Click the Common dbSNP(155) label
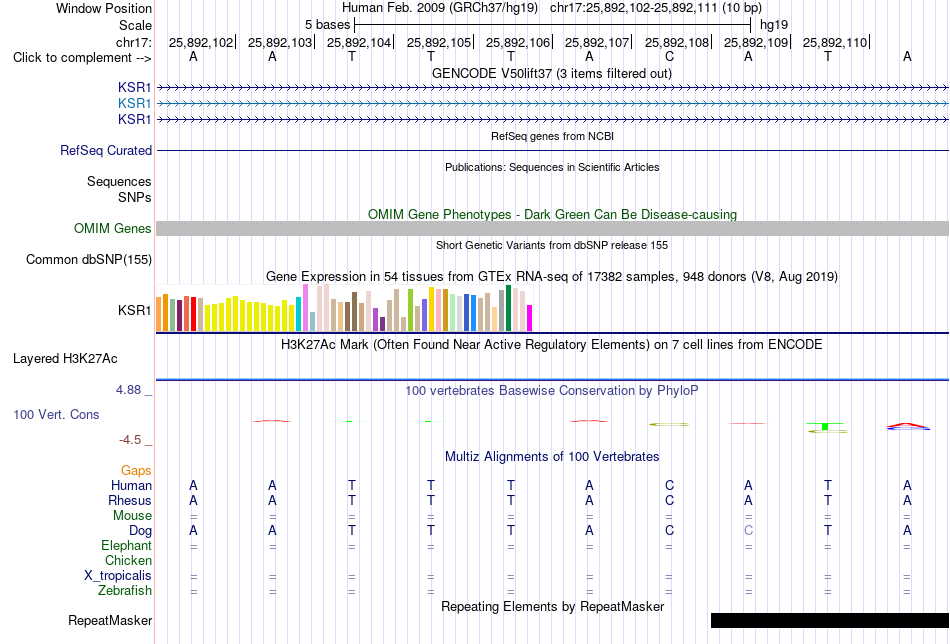This screenshot has width=950, height=644. [x=89, y=259]
